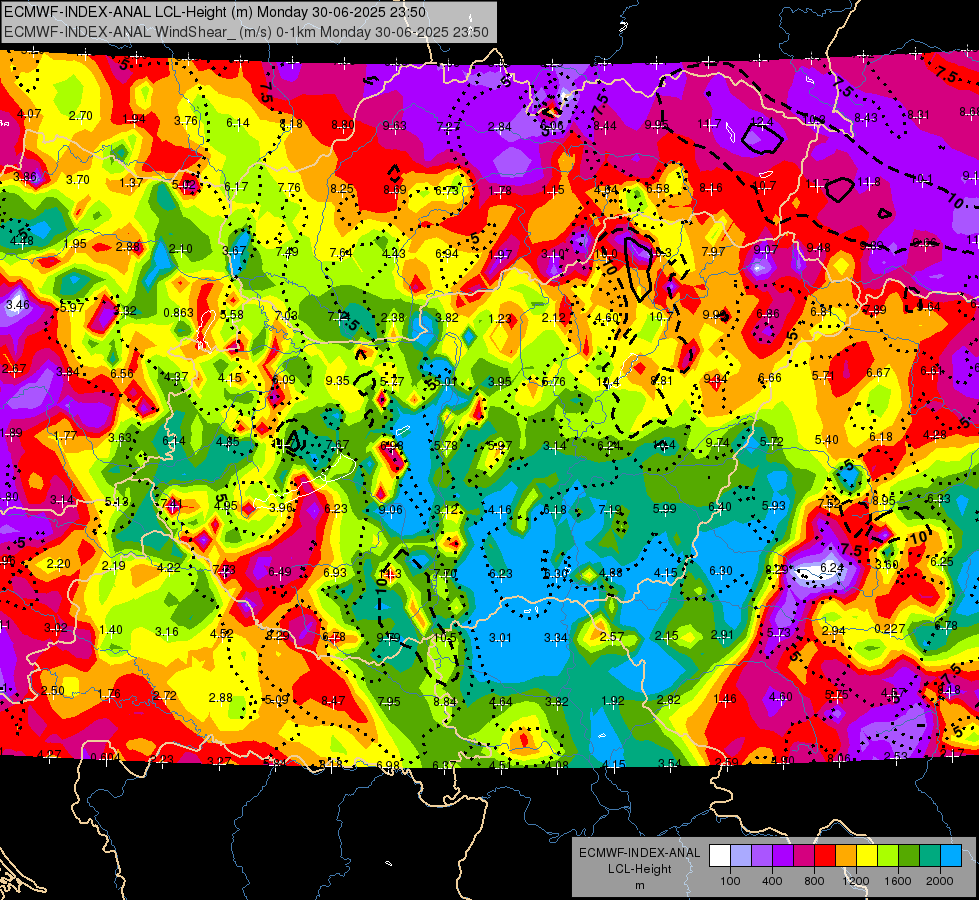Click the 400 tick label in legend
This screenshot has width=979, height=900.
pyautogui.click(x=772, y=881)
